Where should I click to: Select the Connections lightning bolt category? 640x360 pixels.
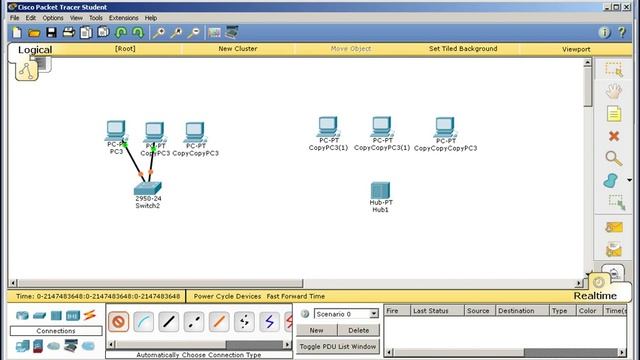89,315
